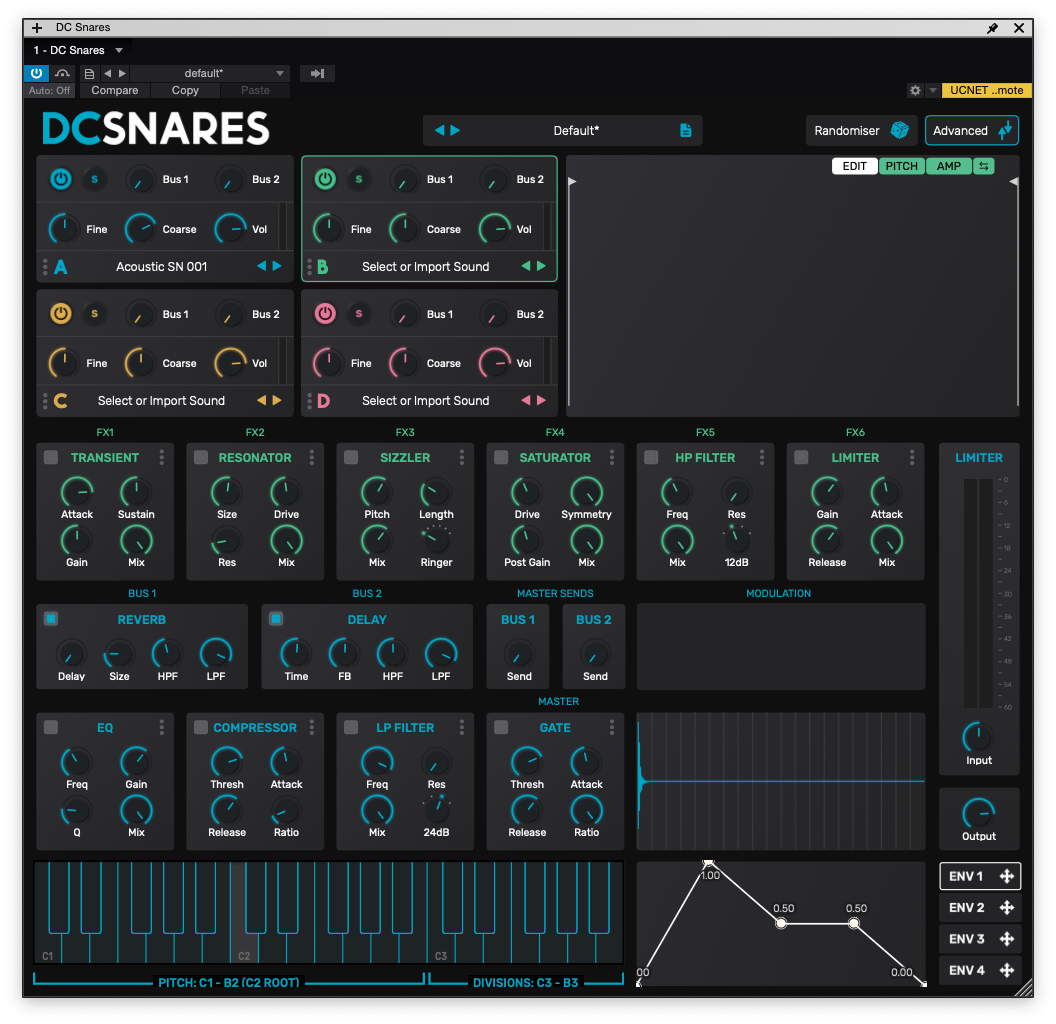Go to next preset with right blue arrow

[x=455, y=130]
